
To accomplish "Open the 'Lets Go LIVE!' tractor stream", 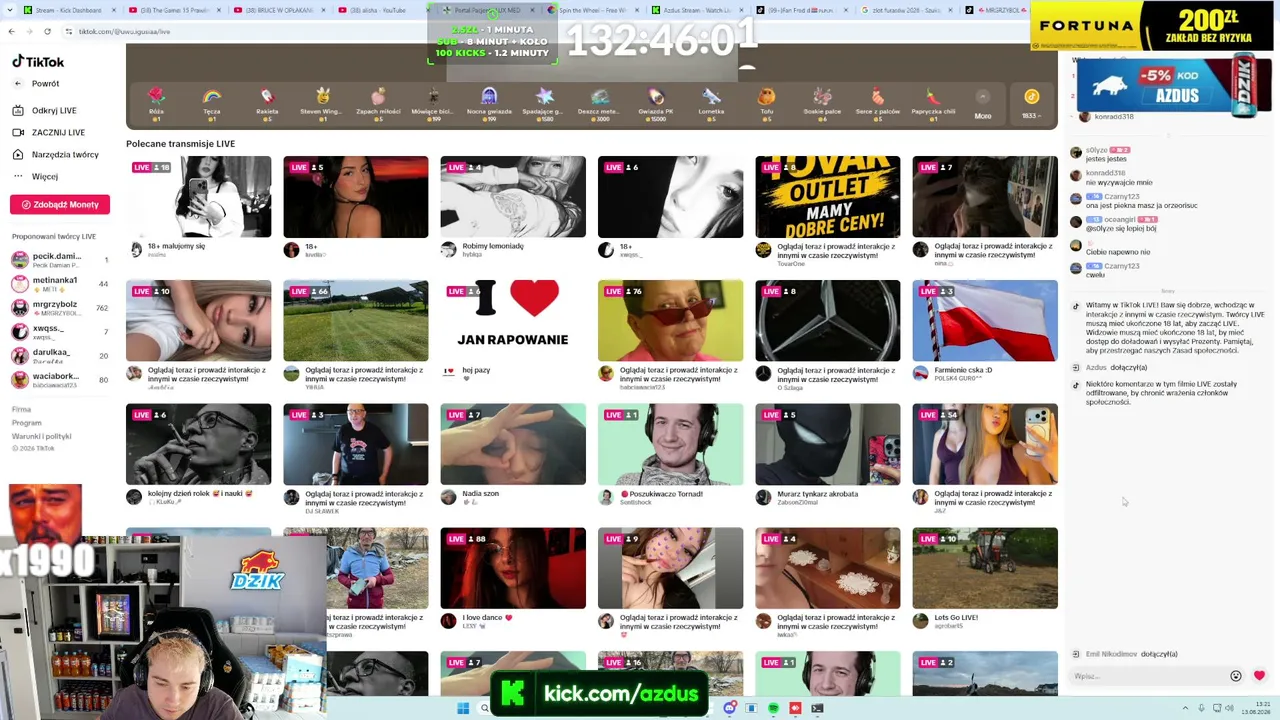I will pyautogui.click(x=985, y=569).
